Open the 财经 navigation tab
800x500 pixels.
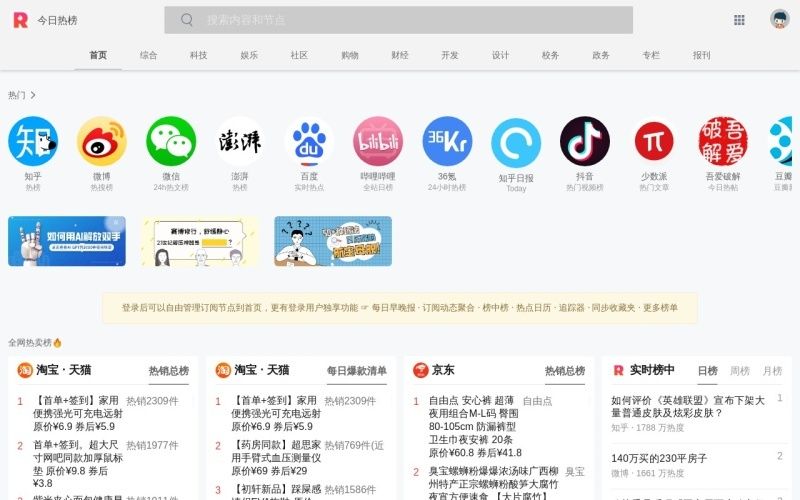click(399, 55)
